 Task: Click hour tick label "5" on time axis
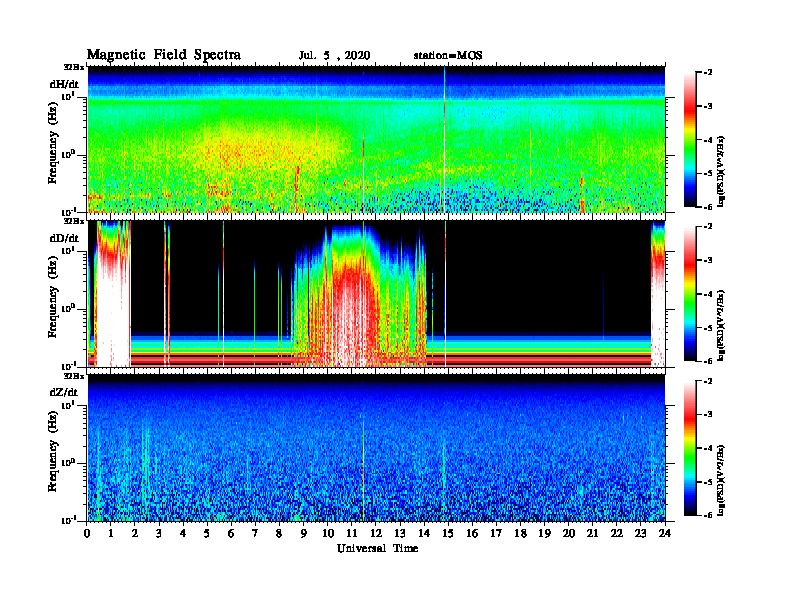tap(207, 534)
